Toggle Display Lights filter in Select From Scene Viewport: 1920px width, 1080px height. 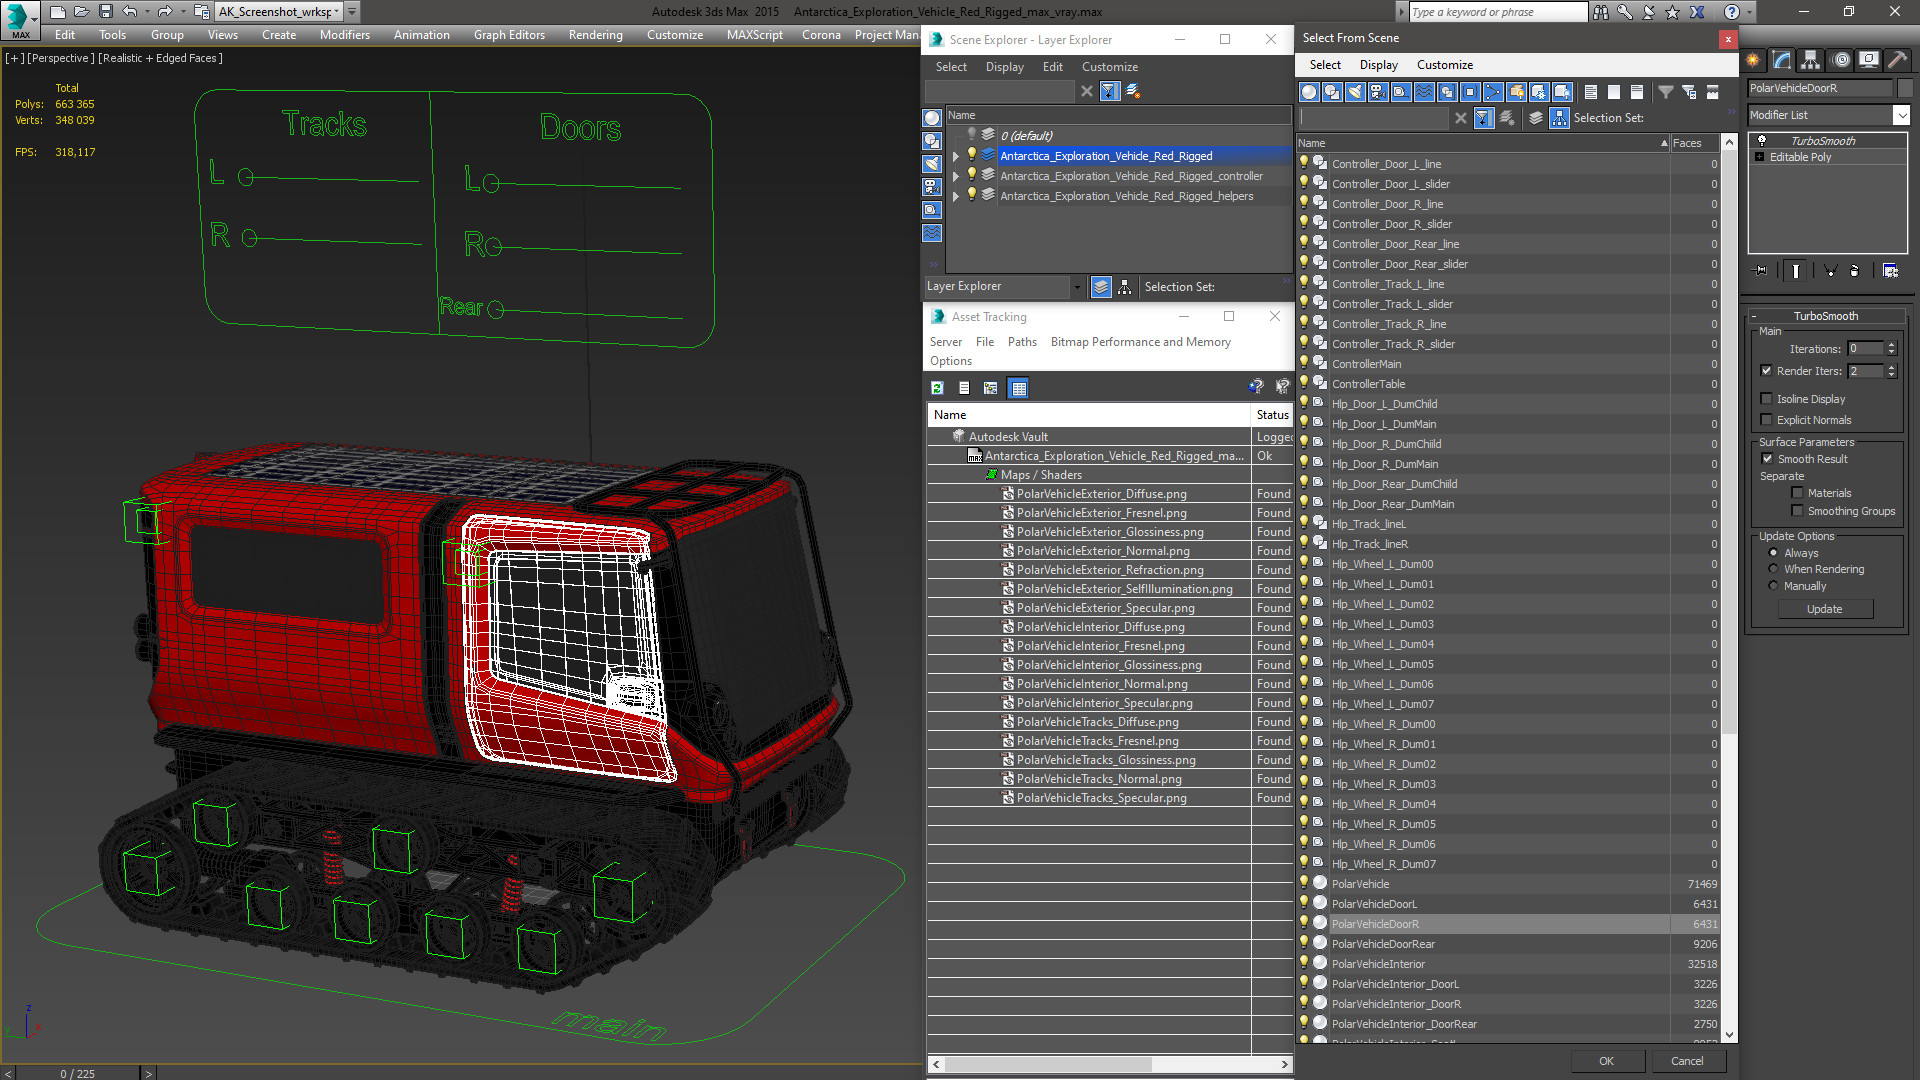coord(1355,92)
